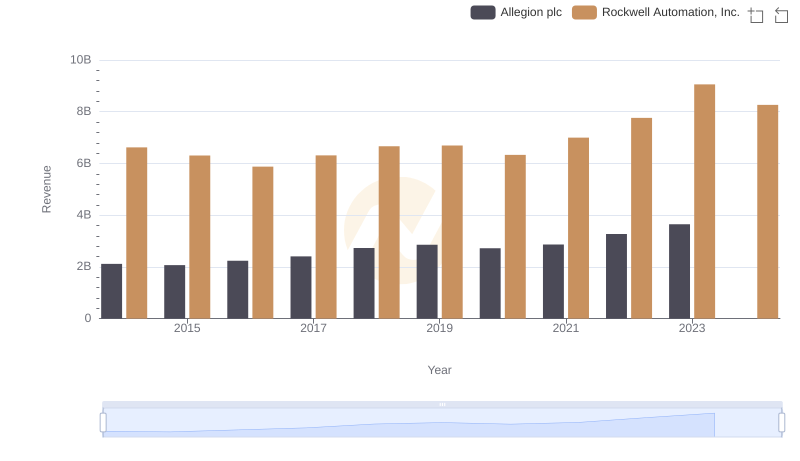The image size is (800, 461).
Task: Click the zoom slider's top drag bar
Action: pyautogui.click(x=442, y=404)
